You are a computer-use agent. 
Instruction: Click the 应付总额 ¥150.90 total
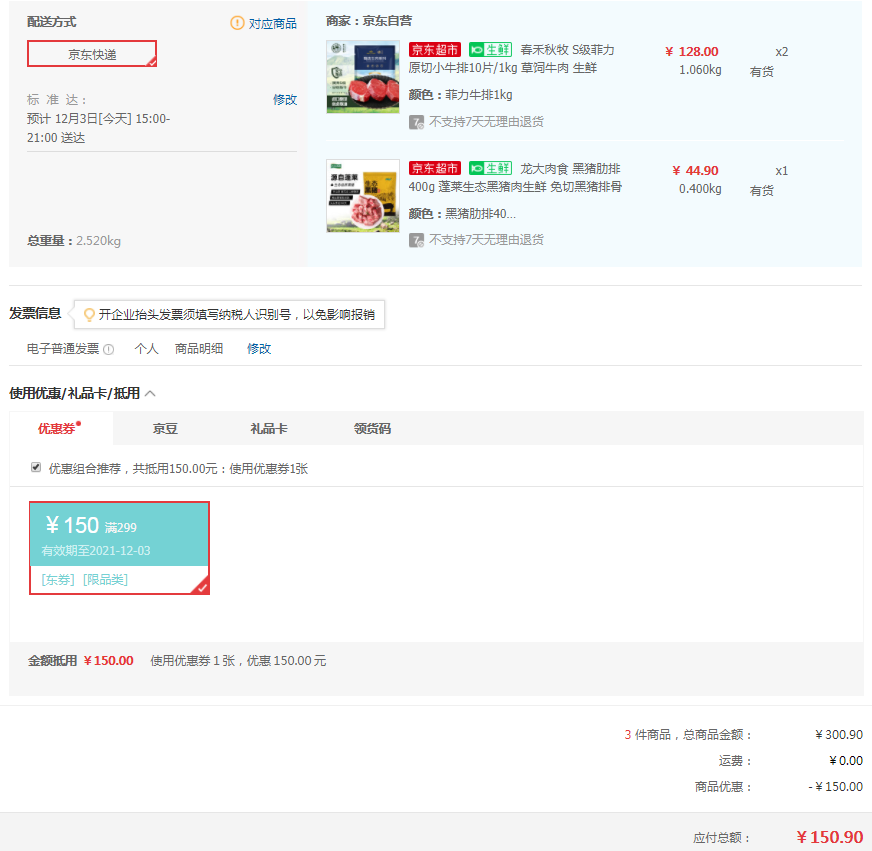click(829, 837)
